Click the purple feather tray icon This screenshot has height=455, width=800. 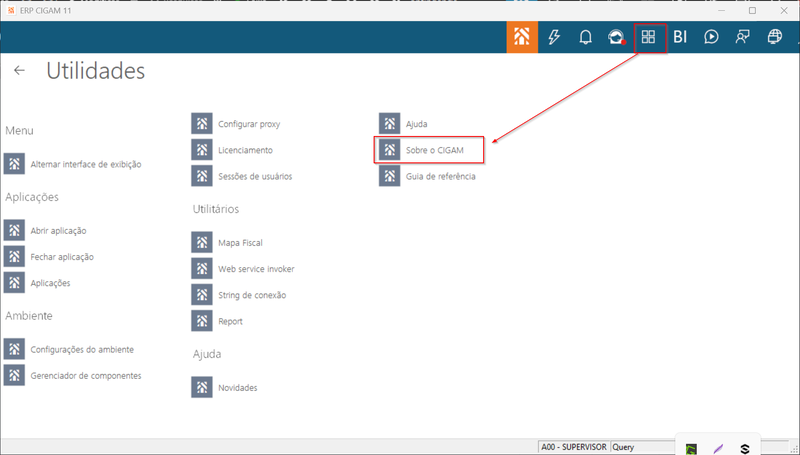(x=718, y=449)
